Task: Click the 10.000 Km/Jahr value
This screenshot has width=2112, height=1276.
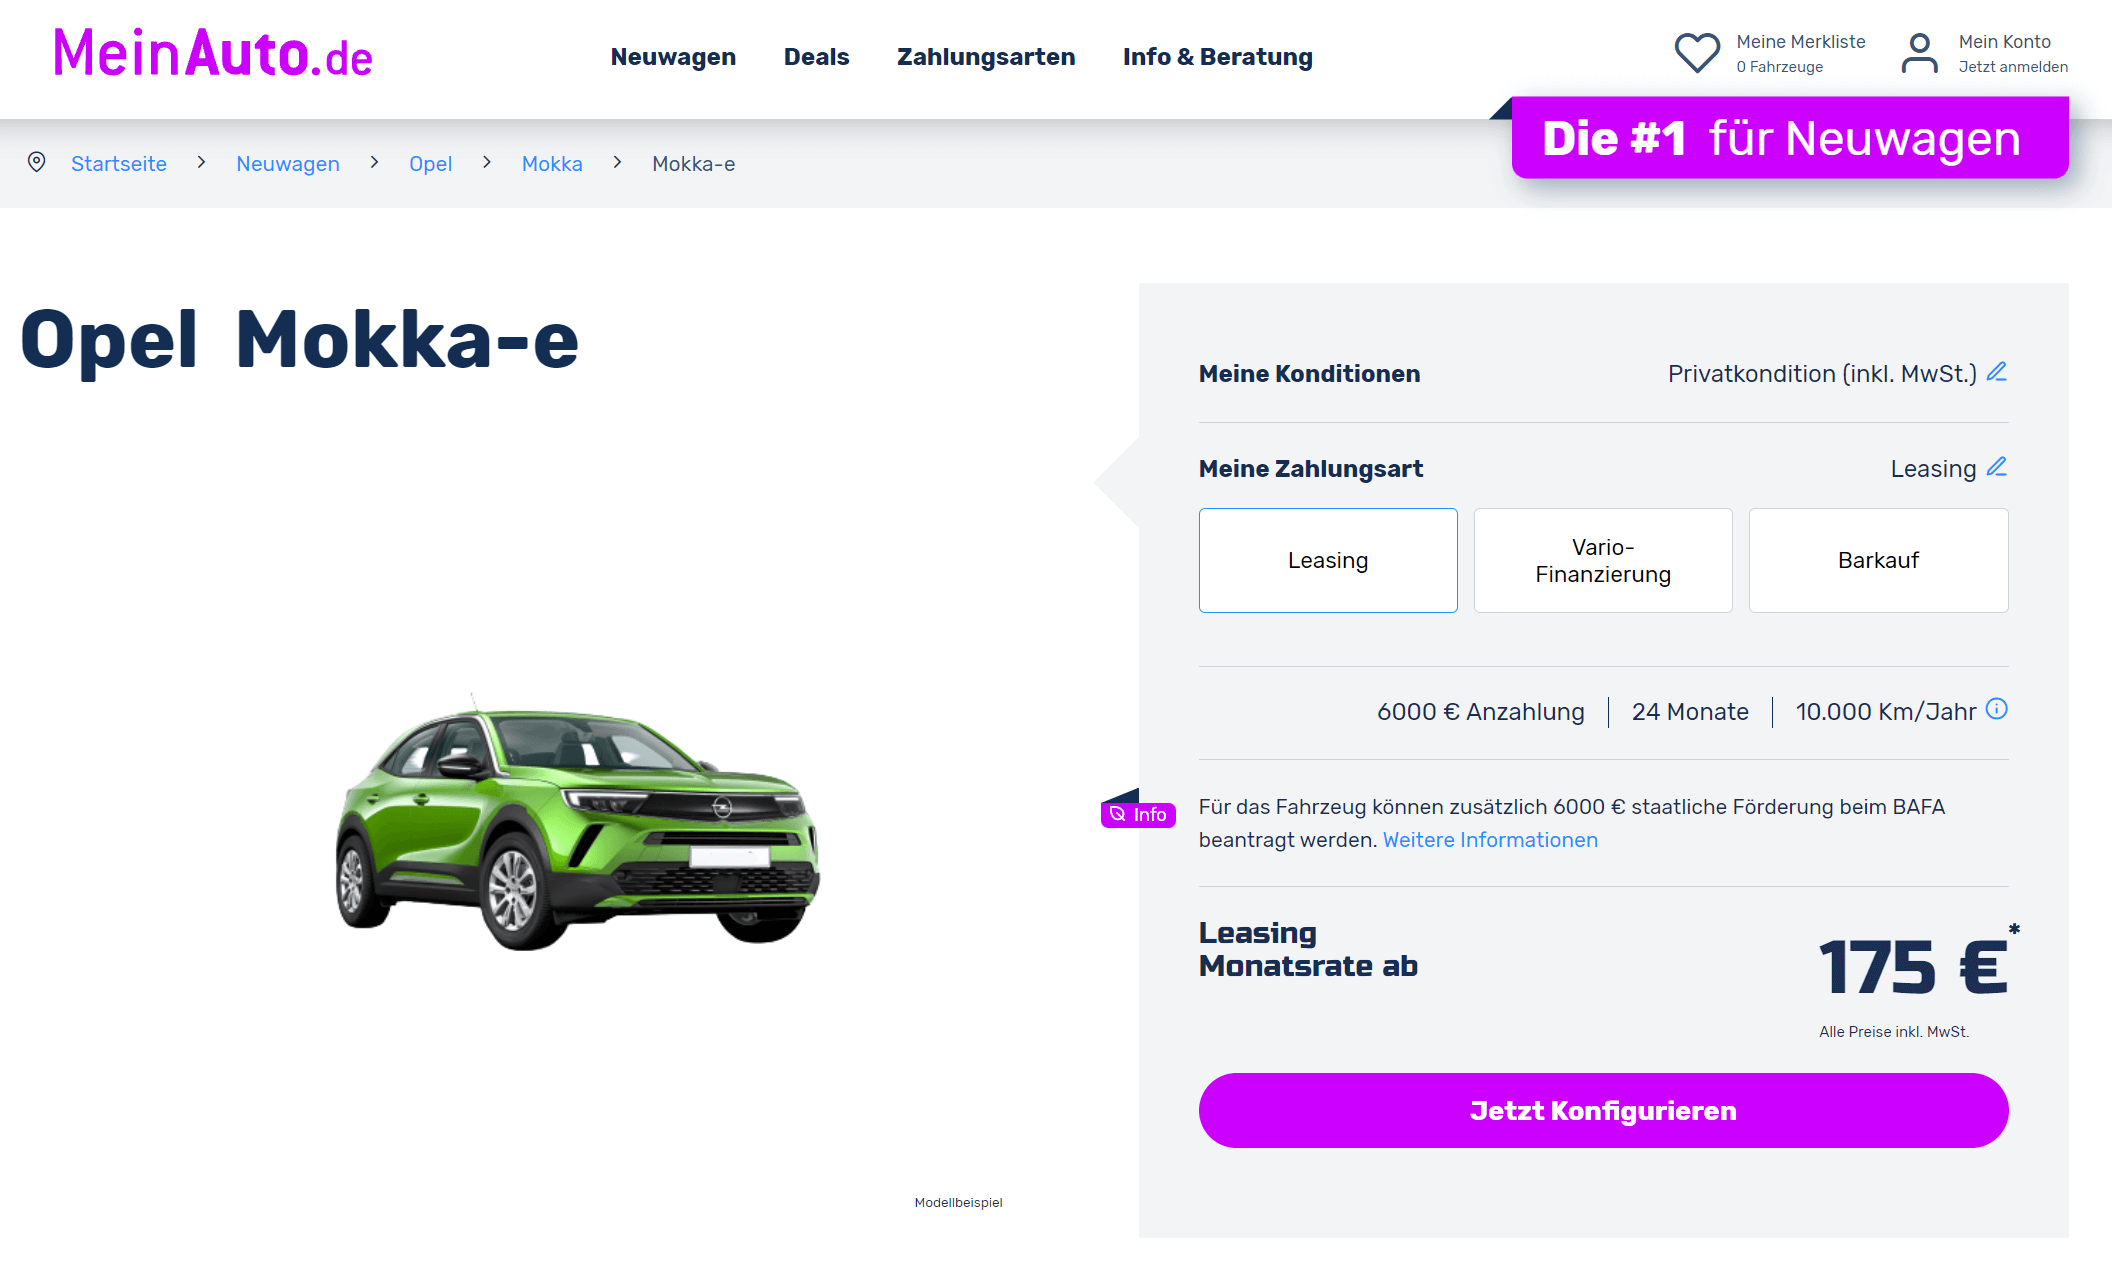Action: pyautogui.click(x=1886, y=712)
